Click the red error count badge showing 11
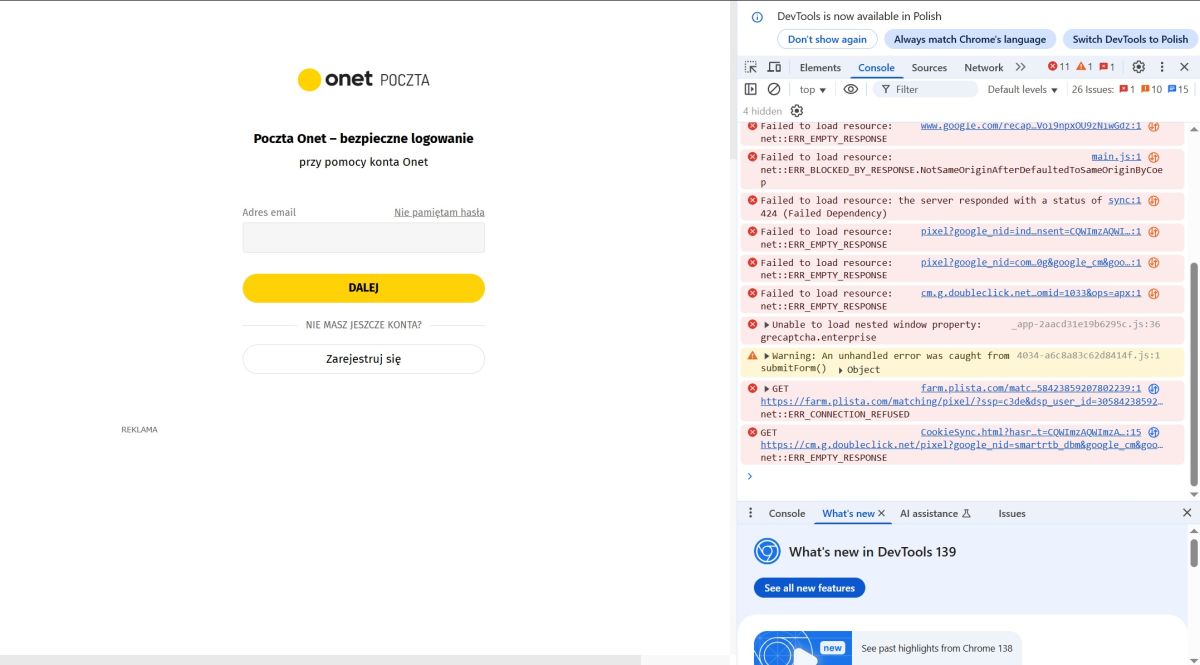Screen dimensions: 1200x665 tap(1058, 67)
